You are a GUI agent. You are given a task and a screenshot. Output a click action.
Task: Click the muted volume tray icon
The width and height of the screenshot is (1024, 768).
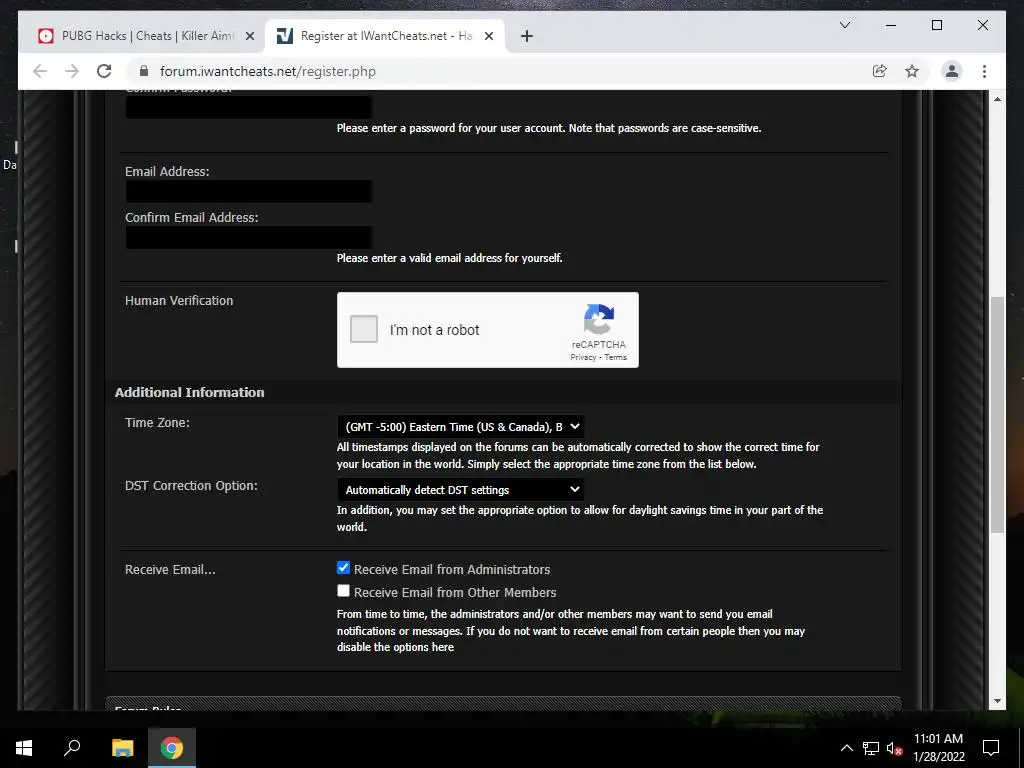(x=894, y=748)
